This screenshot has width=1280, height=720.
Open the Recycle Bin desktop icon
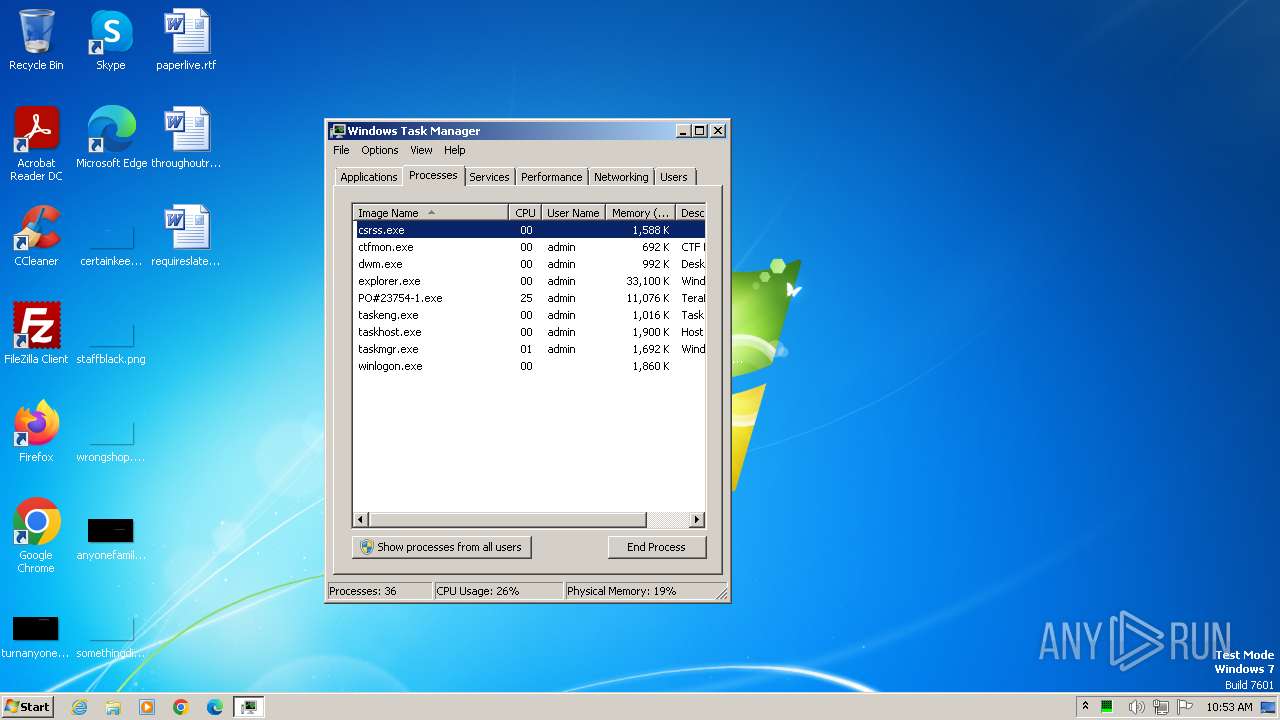click(x=36, y=40)
